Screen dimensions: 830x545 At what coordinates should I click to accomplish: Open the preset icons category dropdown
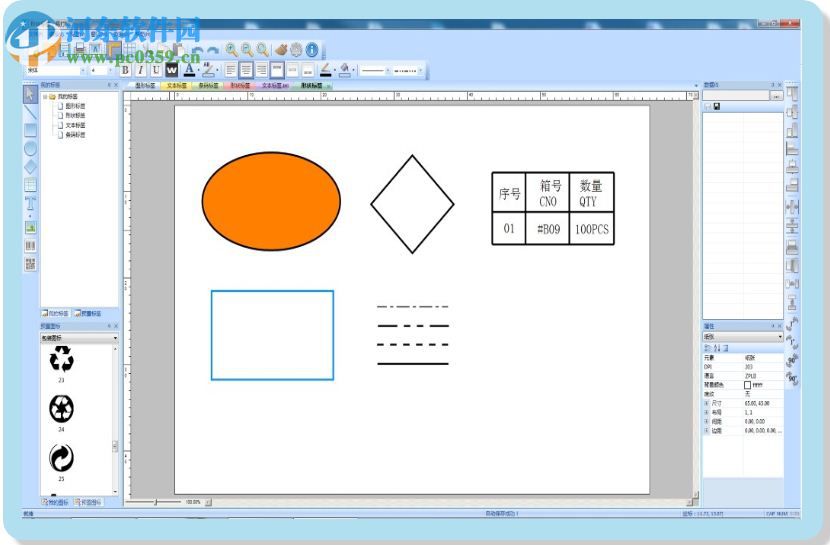[x=79, y=338]
